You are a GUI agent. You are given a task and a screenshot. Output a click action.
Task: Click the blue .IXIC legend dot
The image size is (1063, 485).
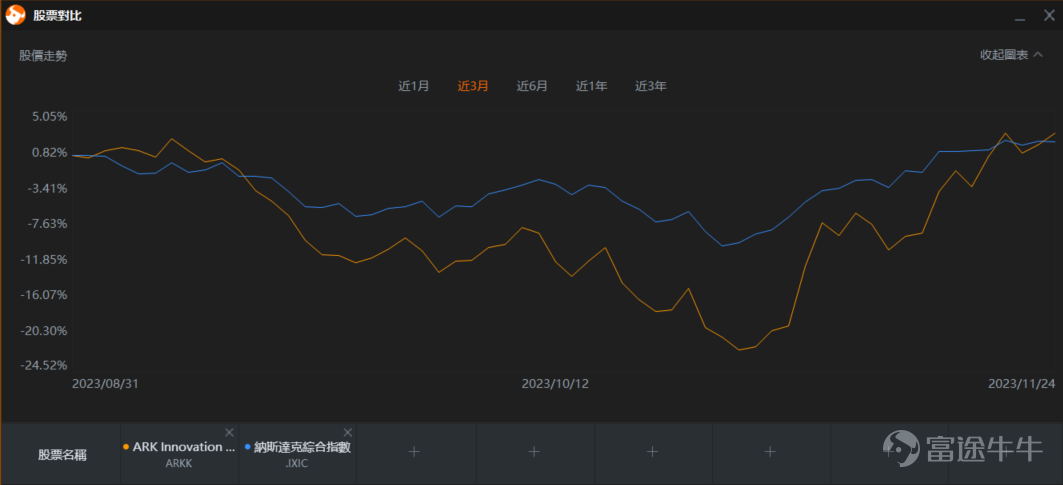coord(247,447)
